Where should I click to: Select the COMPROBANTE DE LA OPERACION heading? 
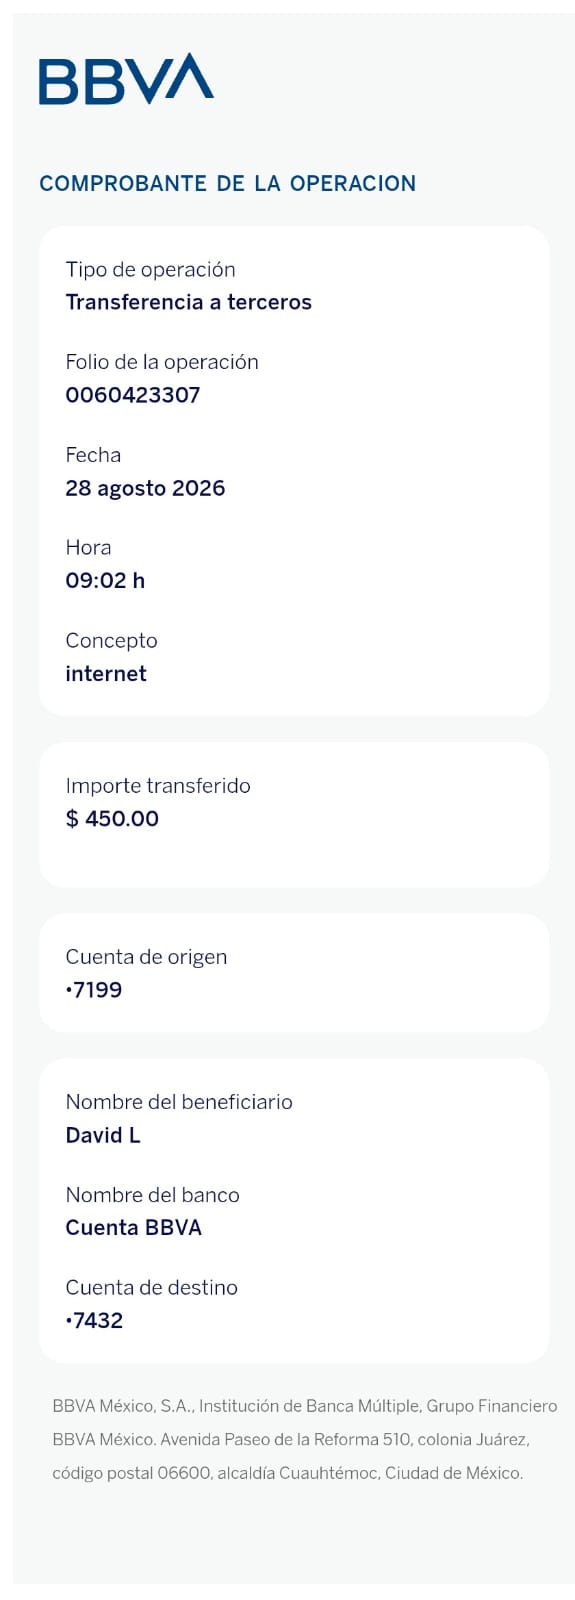[x=228, y=184]
